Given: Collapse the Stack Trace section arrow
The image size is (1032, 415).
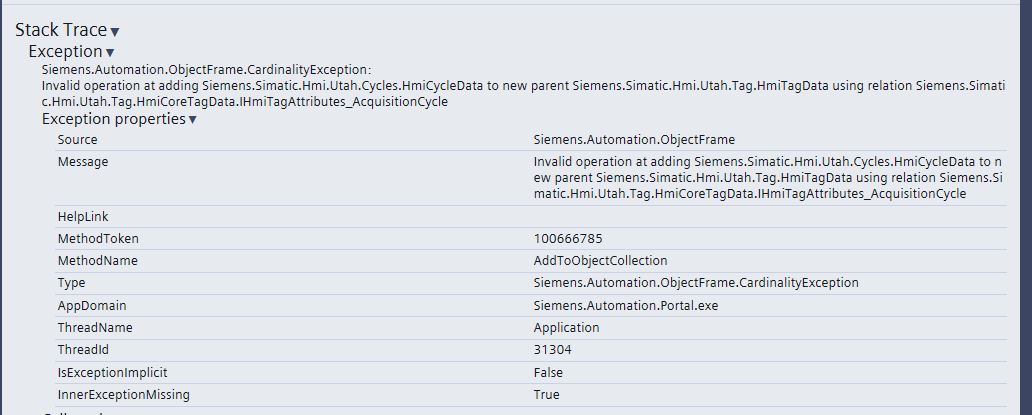Looking at the screenshot, I should 115,32.
